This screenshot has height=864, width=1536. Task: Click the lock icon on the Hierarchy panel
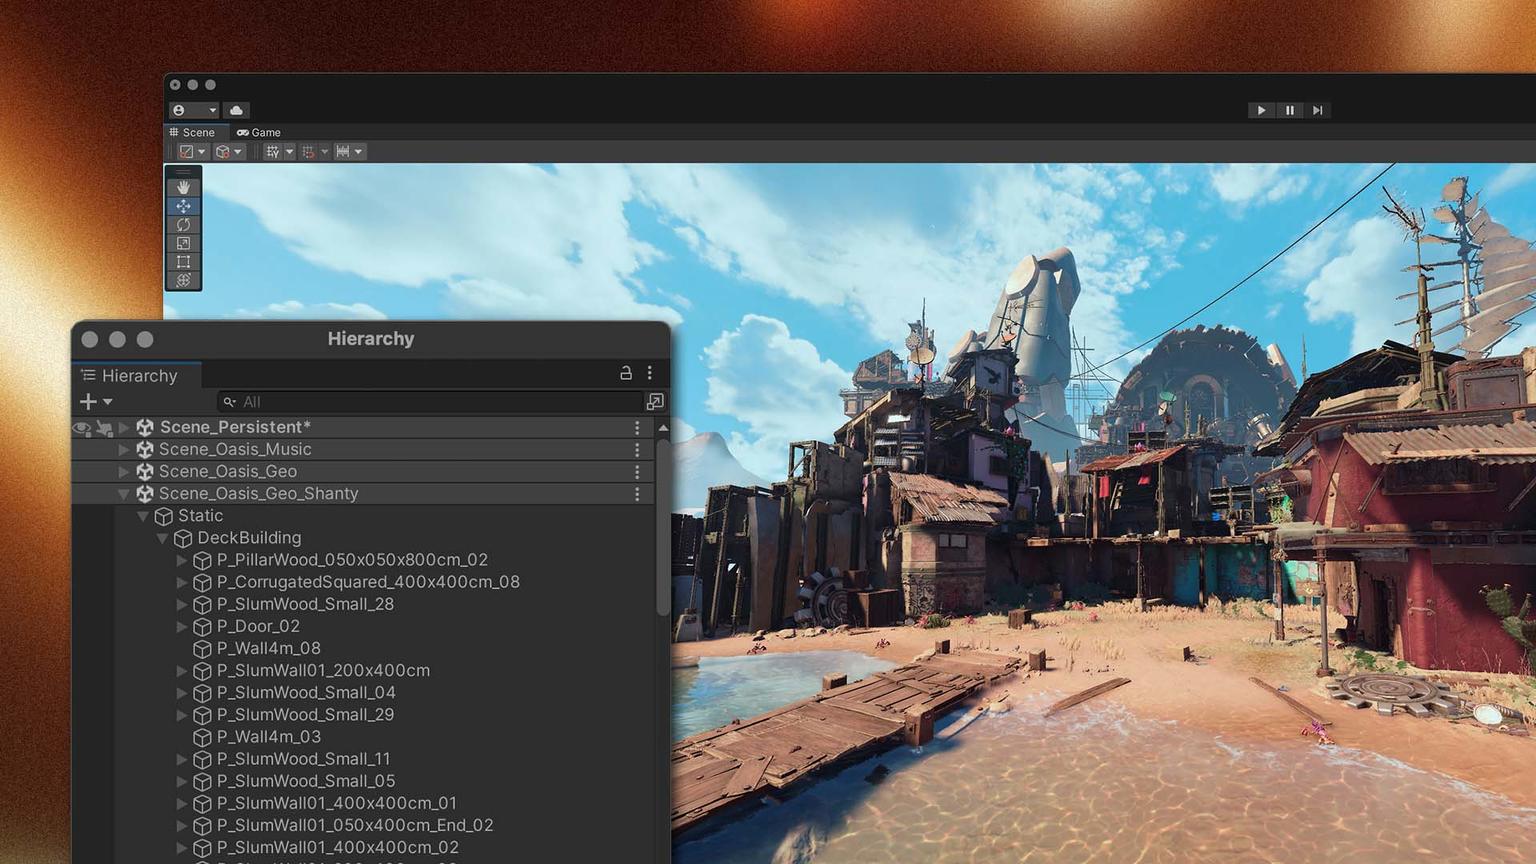click(x=626, y=373)
